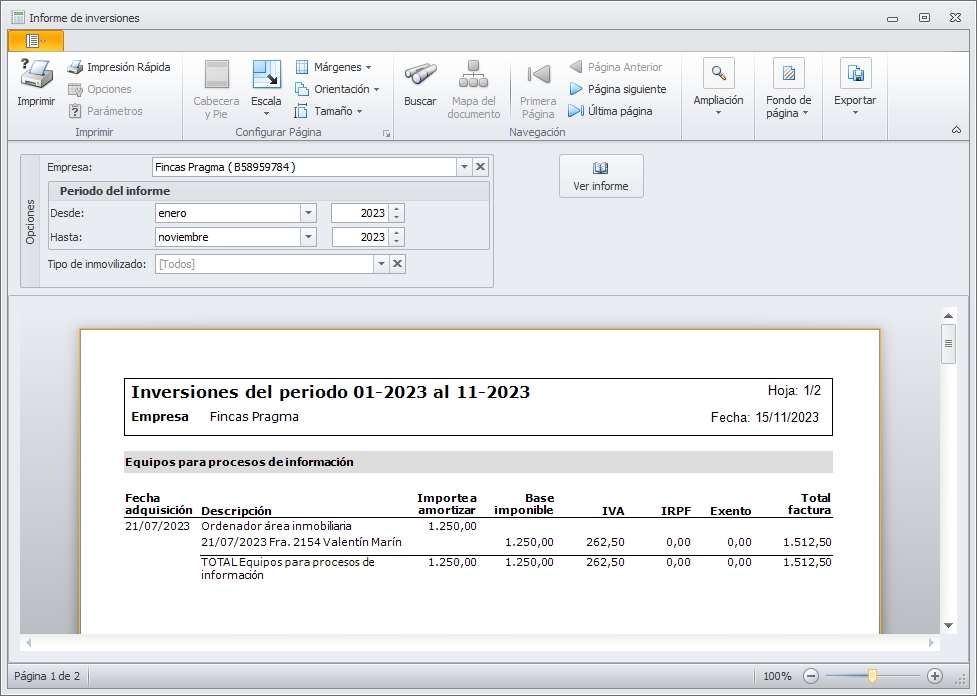The image size is (977, 696).
Task: Open the orange application menu button
Action: [35, 40]
